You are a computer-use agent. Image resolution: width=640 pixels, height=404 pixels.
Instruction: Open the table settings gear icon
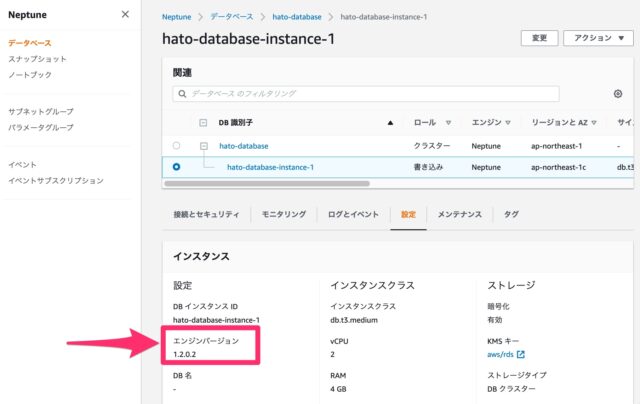(x=618, y=94)
